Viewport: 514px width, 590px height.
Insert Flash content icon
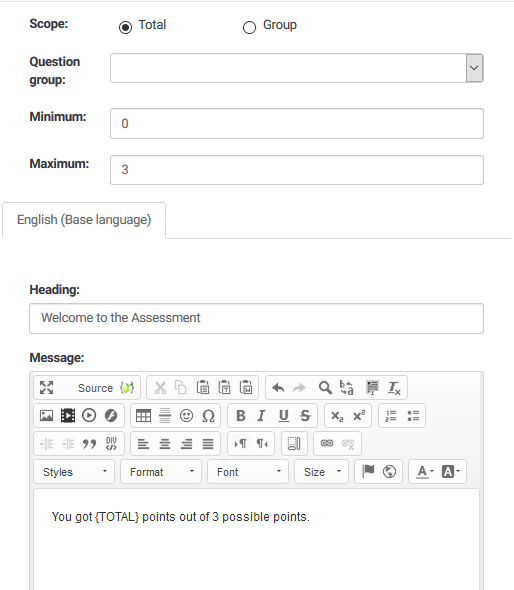pyautogui.click(x=111, y=415)
